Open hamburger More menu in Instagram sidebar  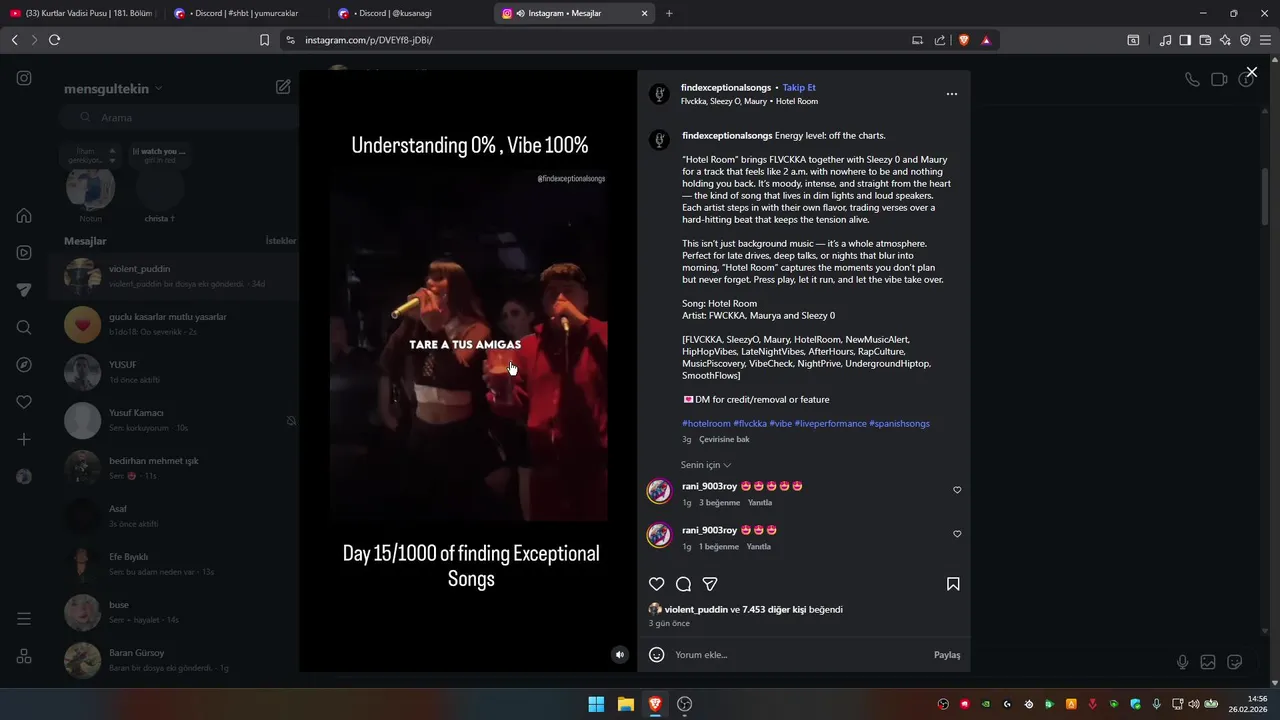(24, 619)
